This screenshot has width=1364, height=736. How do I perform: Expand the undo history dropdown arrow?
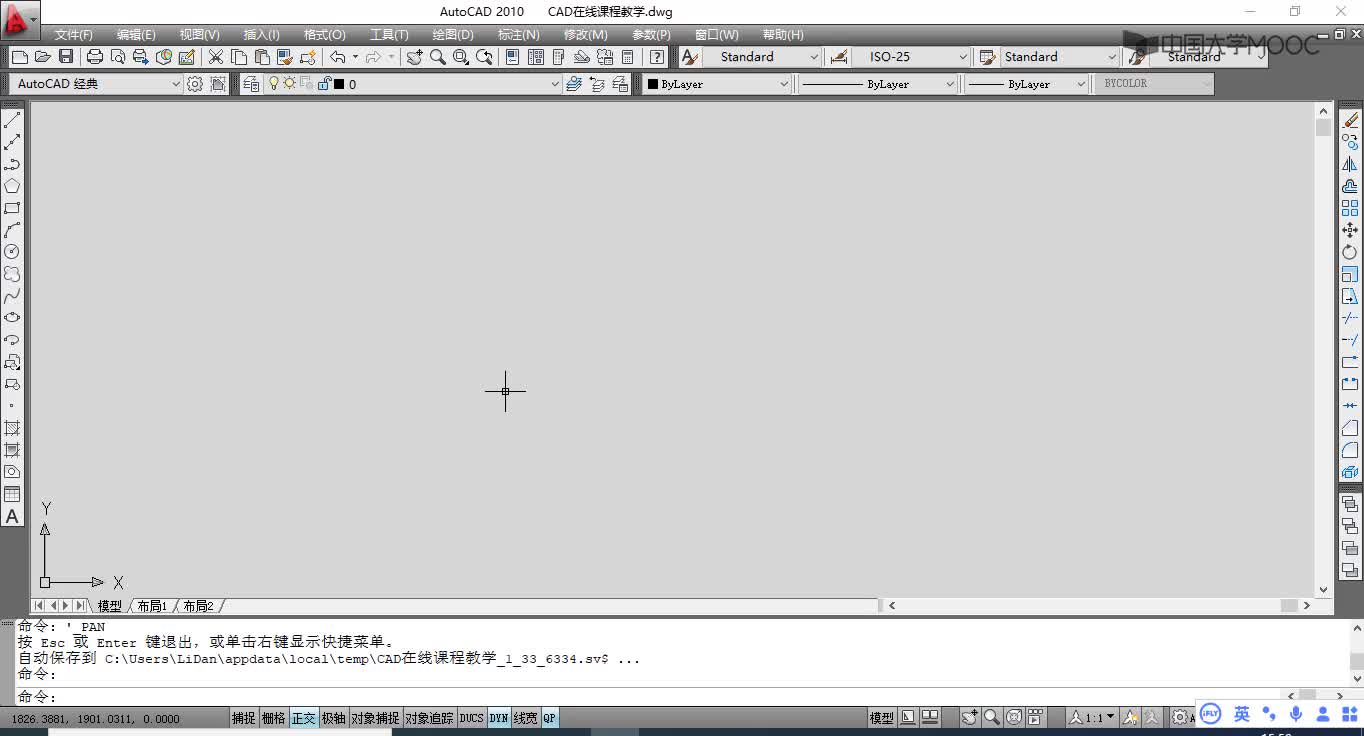click(x=355, y=57)
